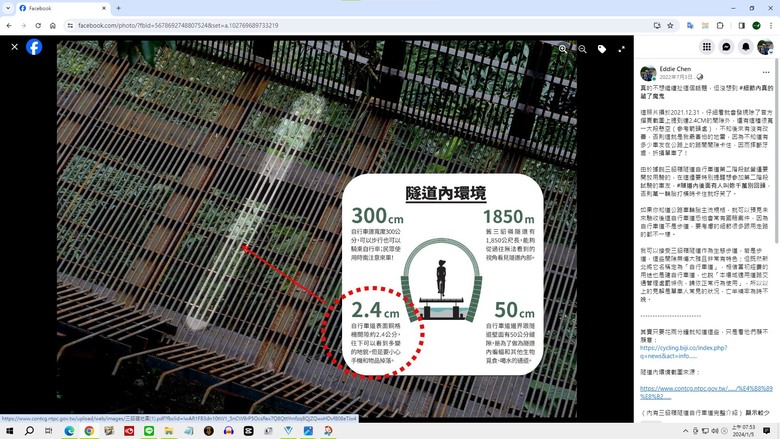Open the www.contcg.ntpc.gov.tw link in the post
The height and width of the screenshot is (439, 780).
(706, 392)
